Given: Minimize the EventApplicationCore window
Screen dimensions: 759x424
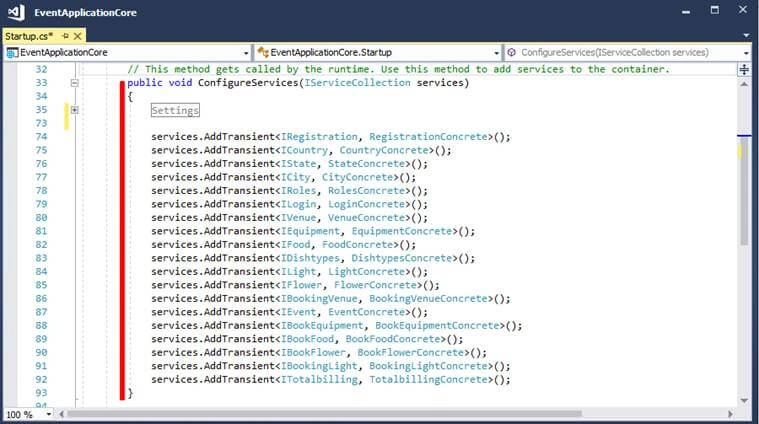Looking at the screenshot, I should (686, 11).
